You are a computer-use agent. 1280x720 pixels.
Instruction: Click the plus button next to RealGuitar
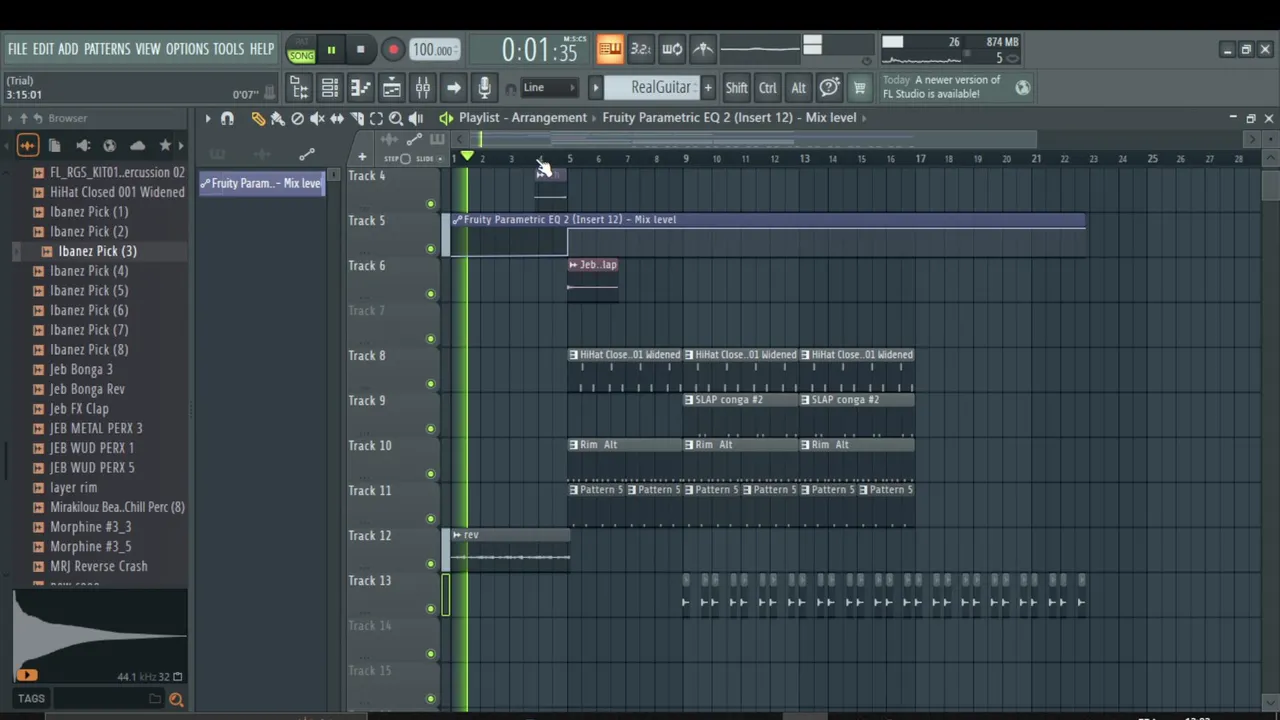(x=708, y=88)
